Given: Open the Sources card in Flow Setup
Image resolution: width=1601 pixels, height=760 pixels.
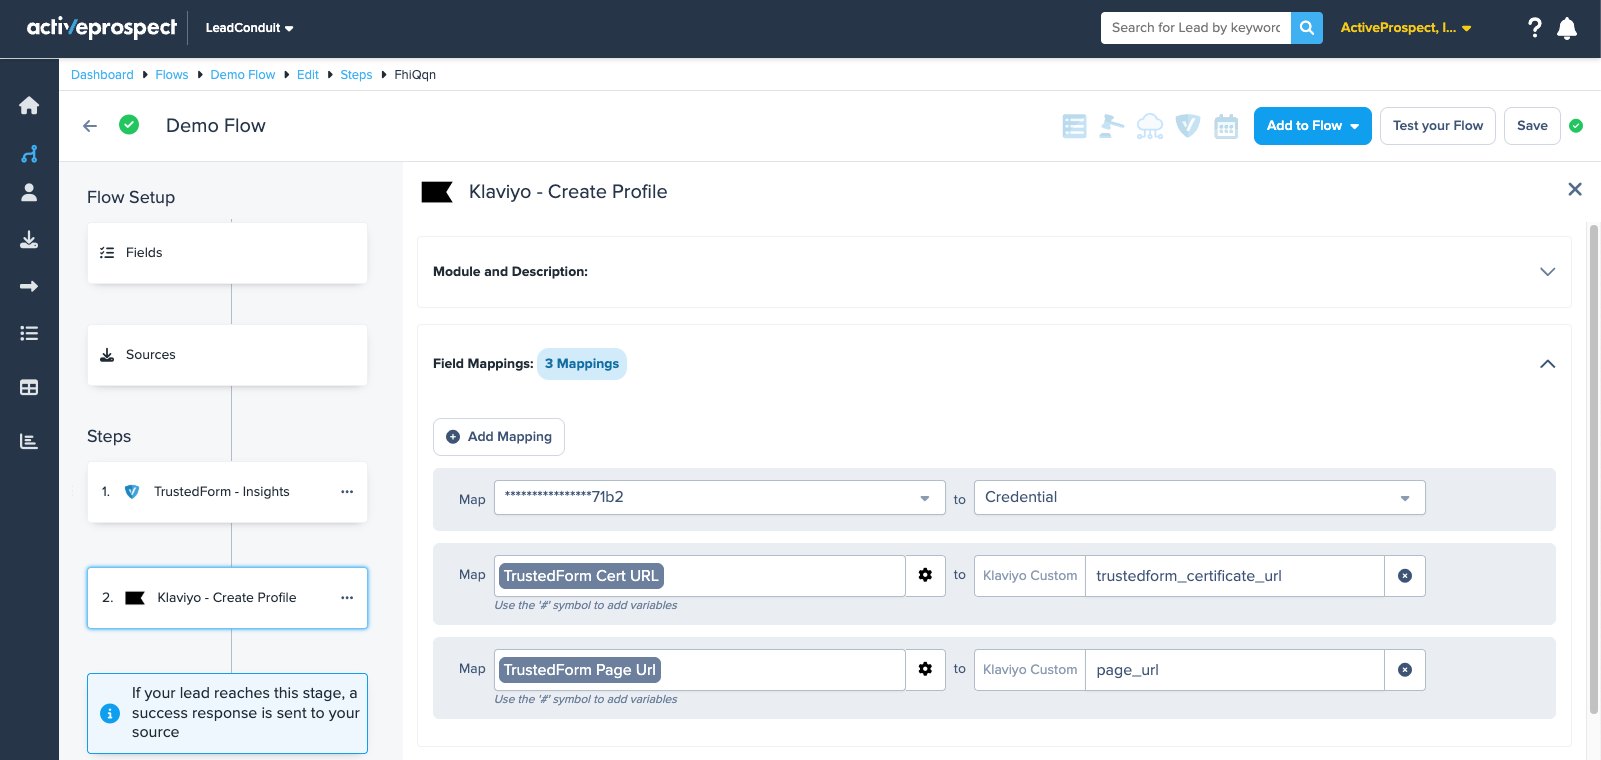Looking at the screenshot, I should point(227,355).
